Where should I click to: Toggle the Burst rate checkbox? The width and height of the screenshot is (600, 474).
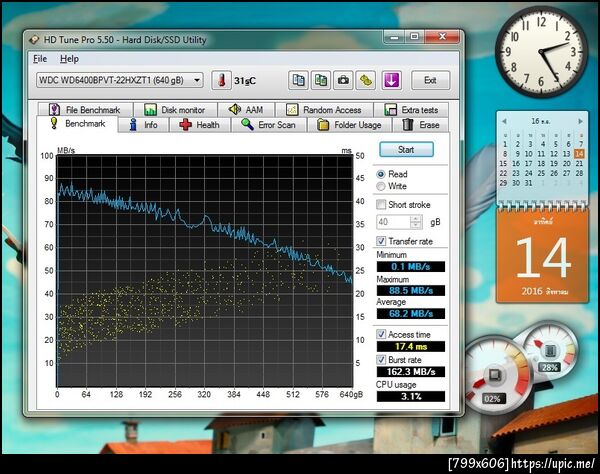381,360
